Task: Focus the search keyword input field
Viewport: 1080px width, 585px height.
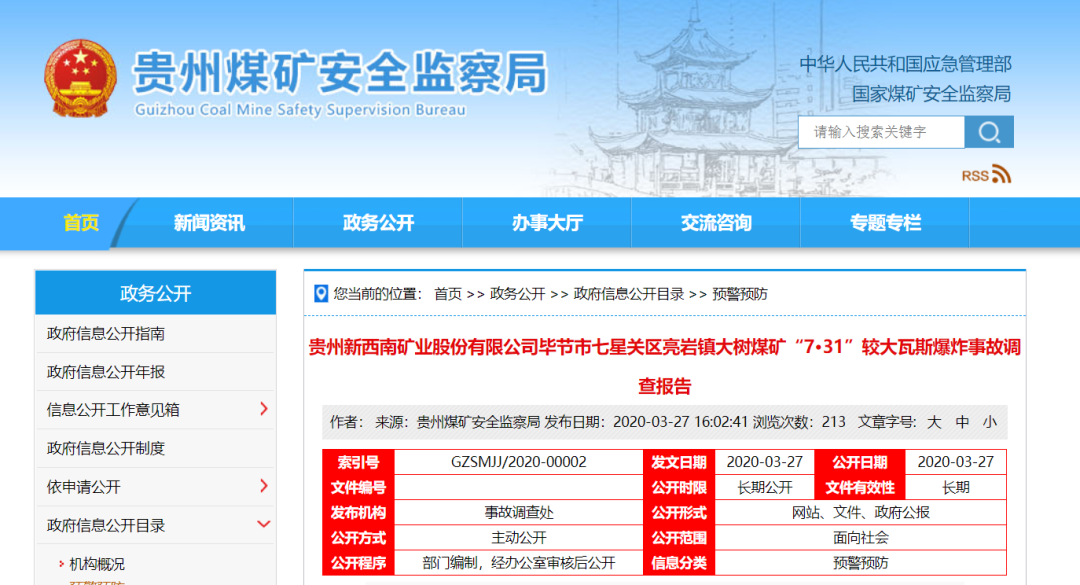Action: tap(881, 132)
